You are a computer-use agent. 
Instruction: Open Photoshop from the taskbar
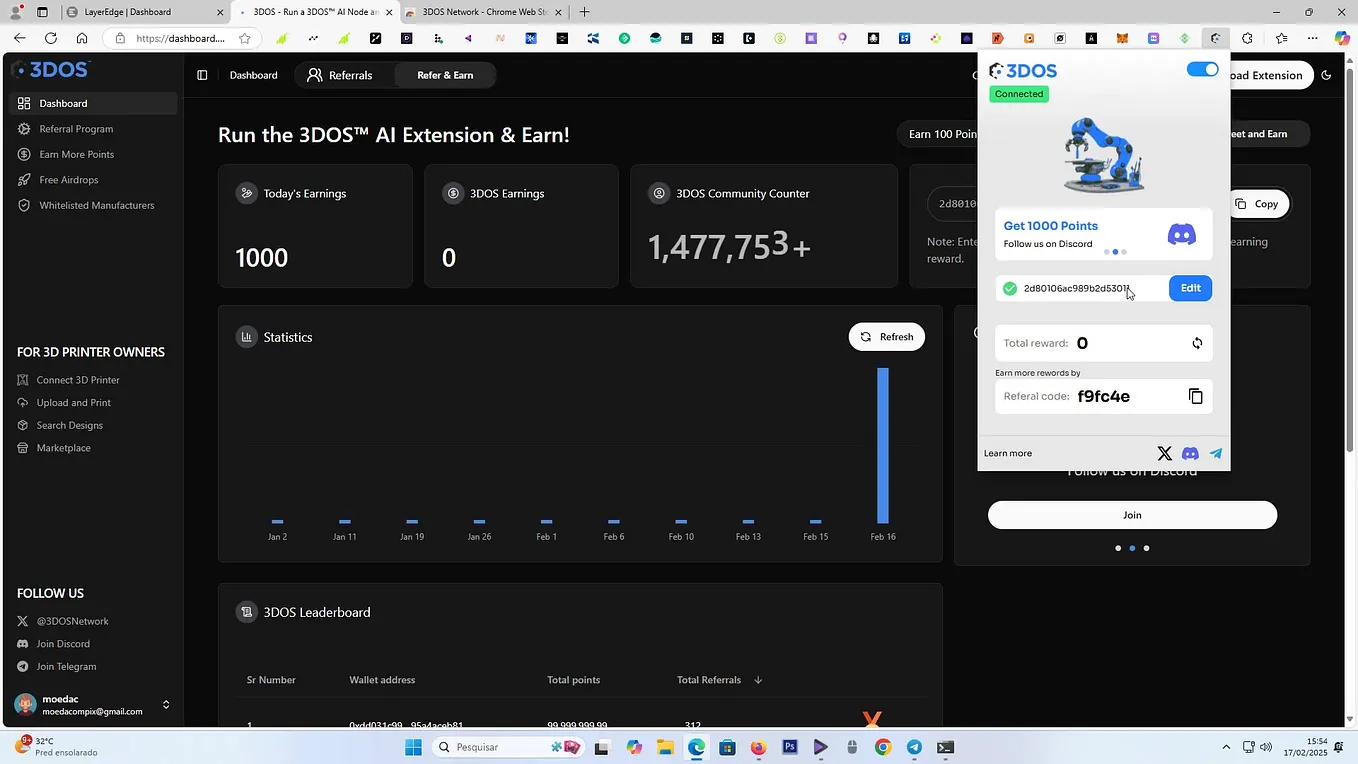click(790, 747)
